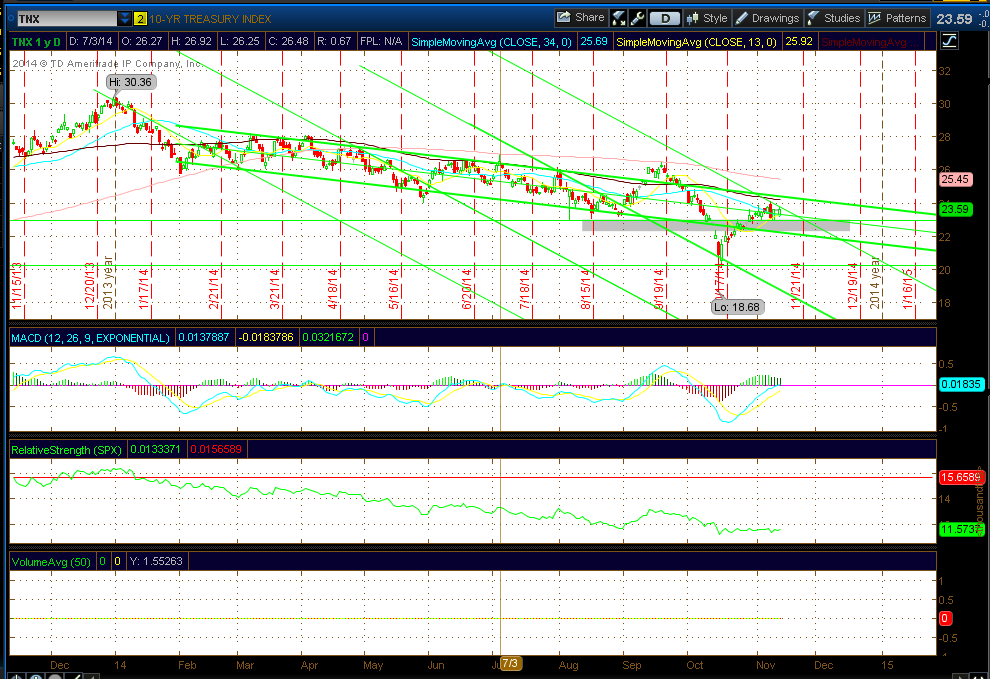Click the 25.69 moving average value
The width and height of the screenshot is (990, 679).
(x=593, y=42)
